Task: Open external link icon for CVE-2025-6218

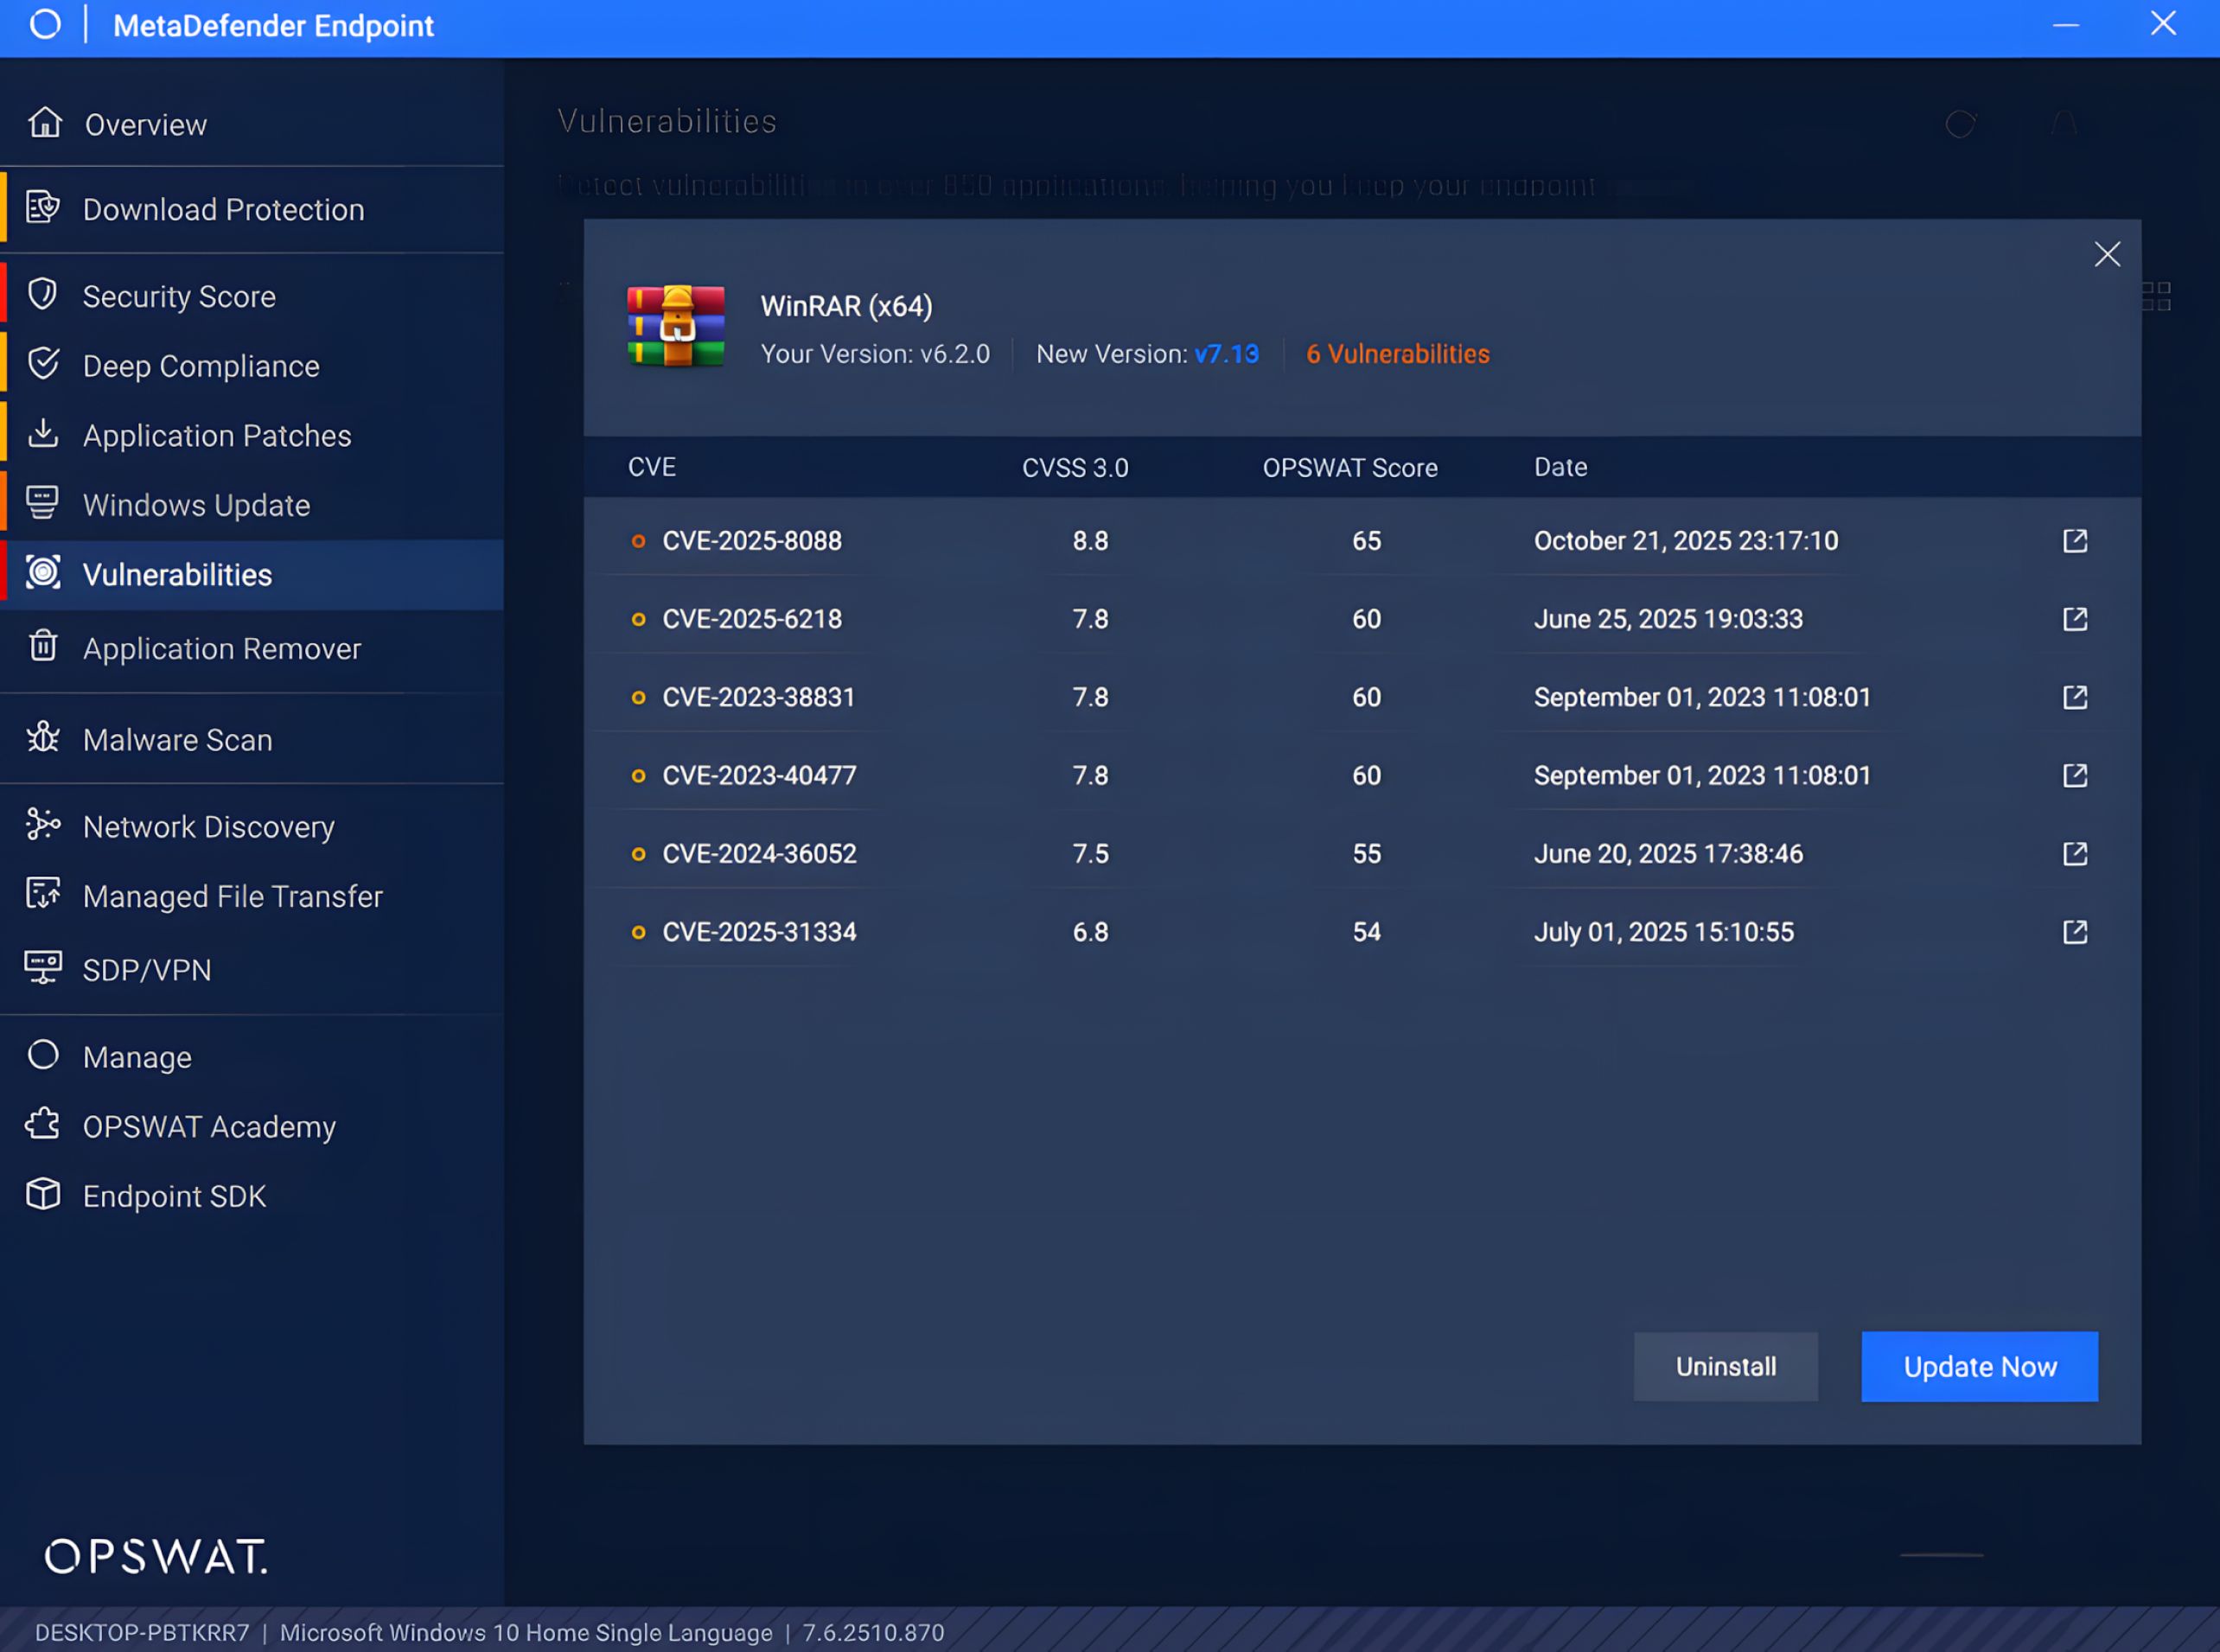Action: click(2075, 619)
